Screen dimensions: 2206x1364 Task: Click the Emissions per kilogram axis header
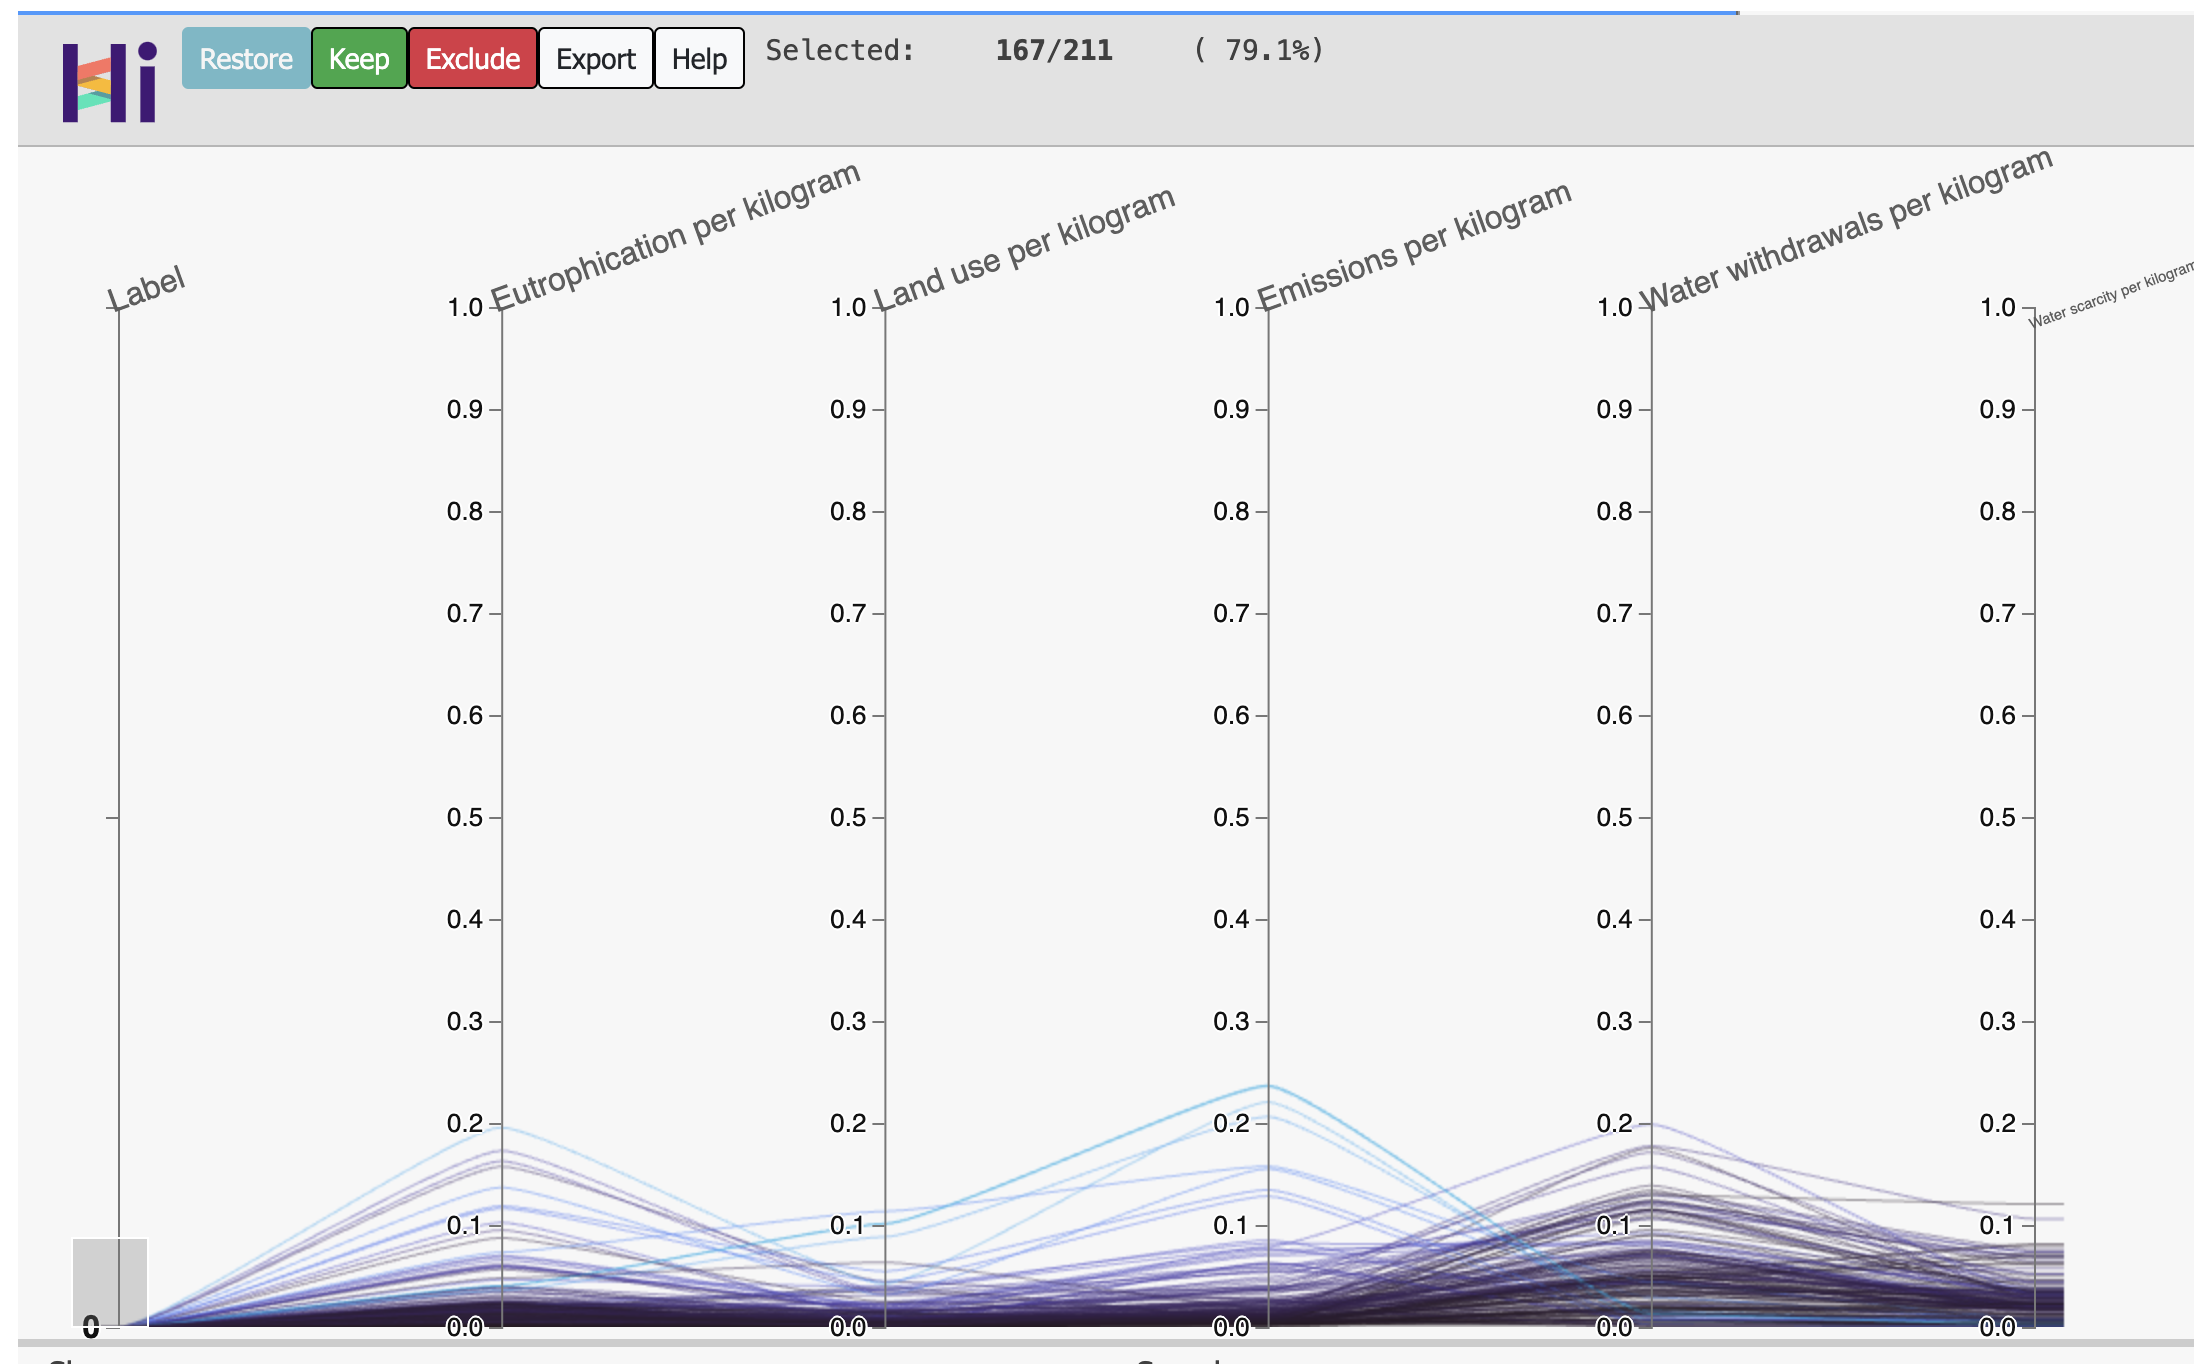1414,246
